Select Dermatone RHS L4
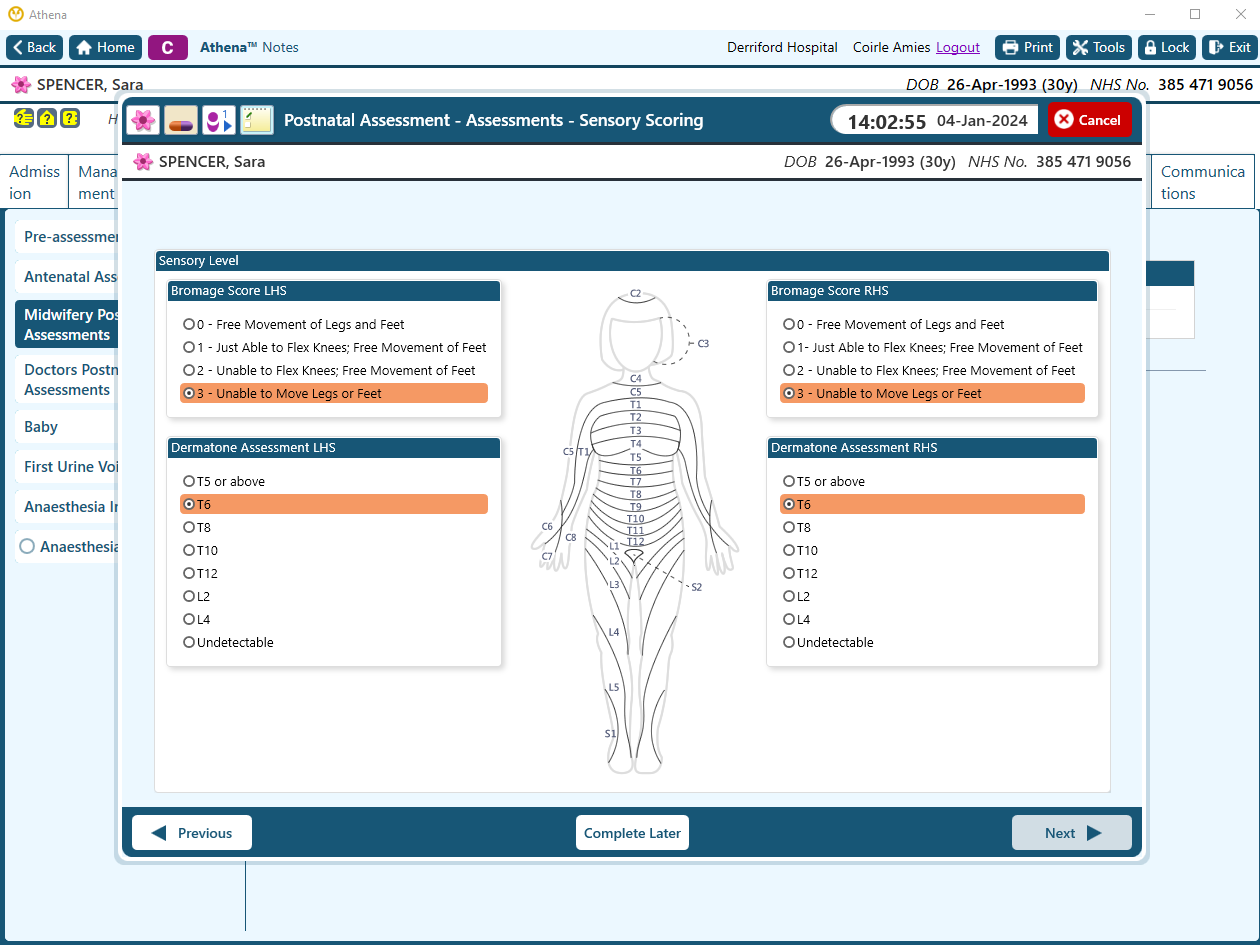 [x=932, y=619]
